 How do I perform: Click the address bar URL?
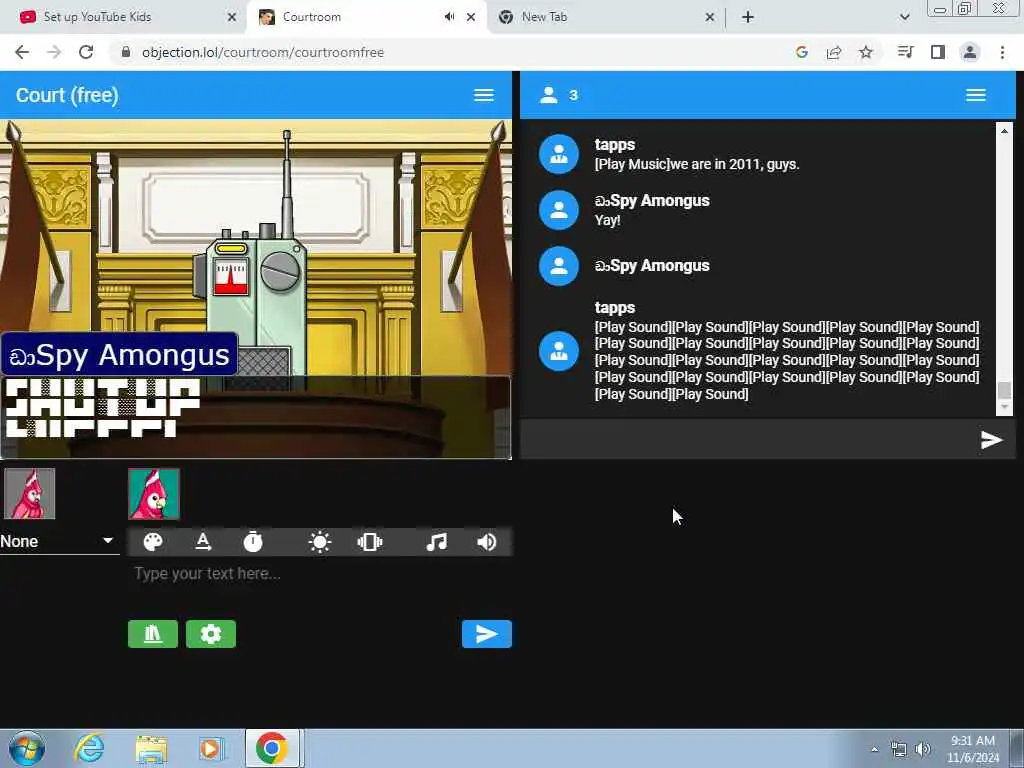click(x=263, y=52)
